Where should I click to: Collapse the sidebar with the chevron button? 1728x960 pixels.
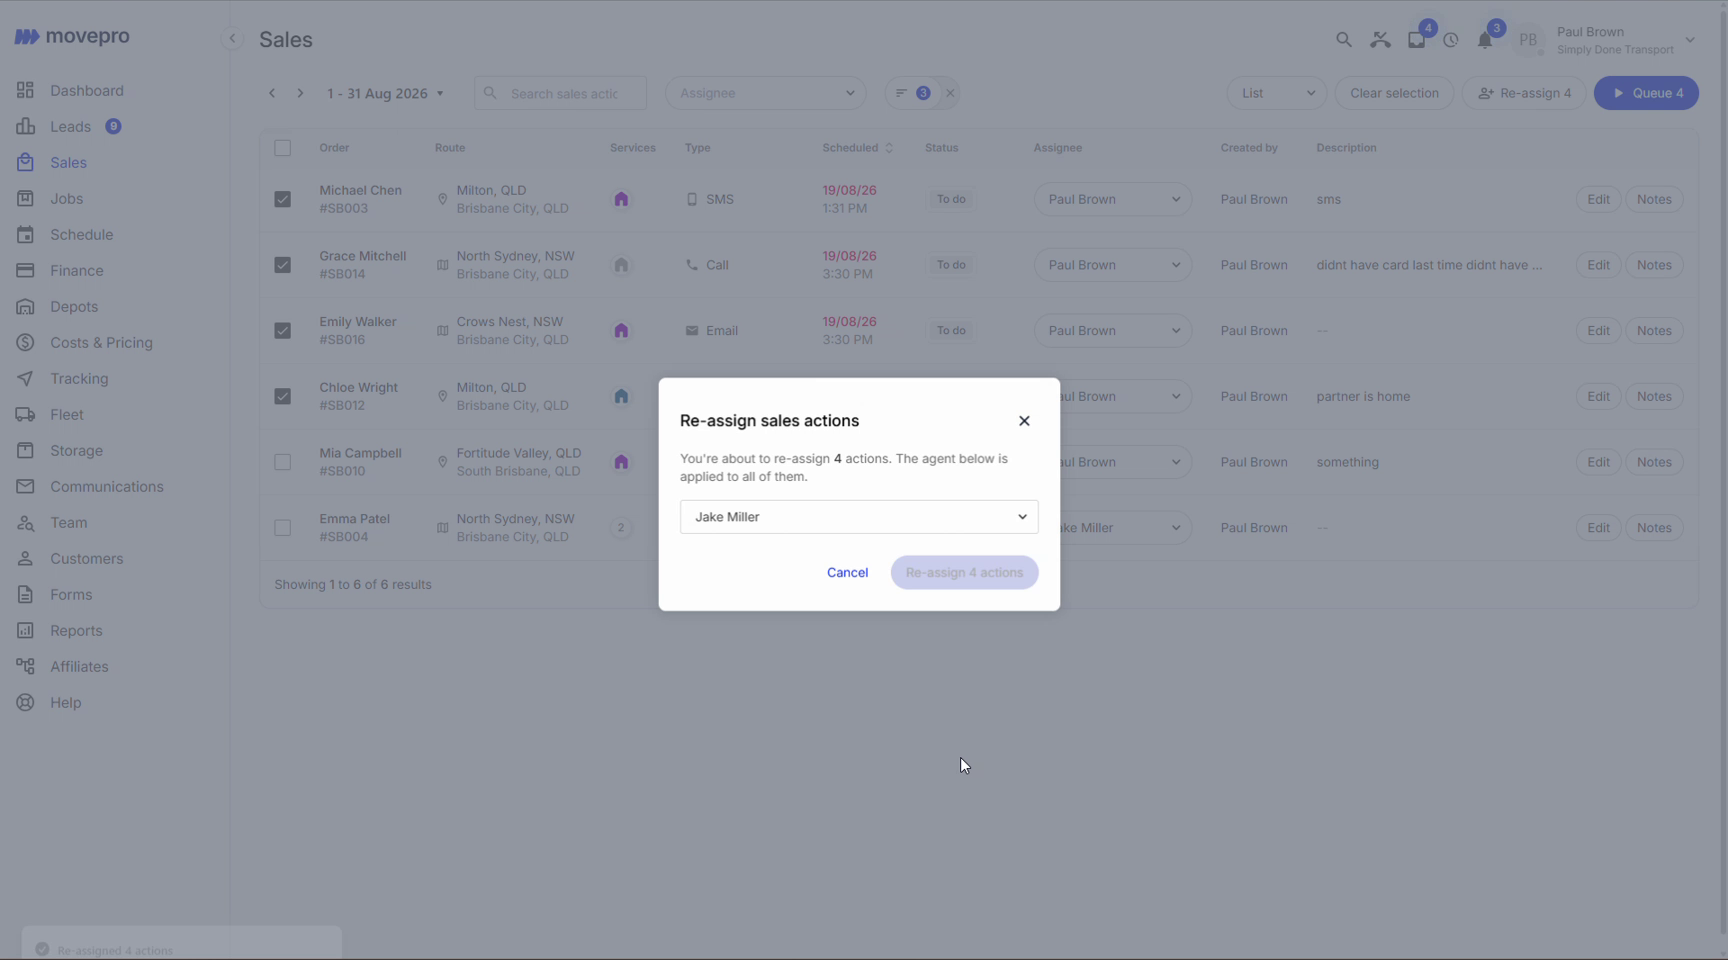click(232, 39)
